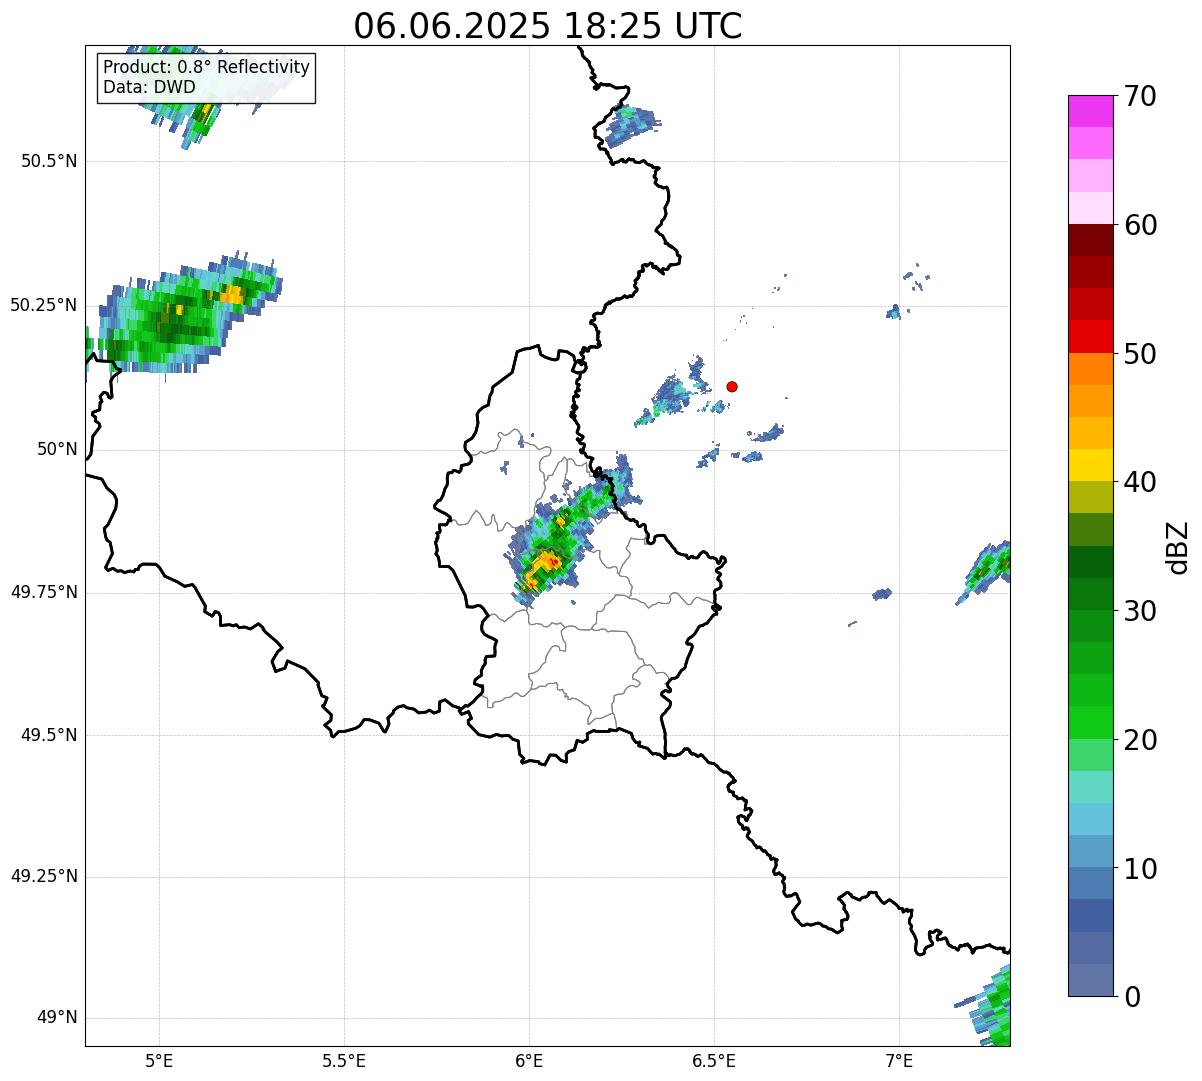Click the title 06.06.2025 18:25 UTC
Screen dimensions: 1202x1081
pyautogui.click(x=547, y=26)
